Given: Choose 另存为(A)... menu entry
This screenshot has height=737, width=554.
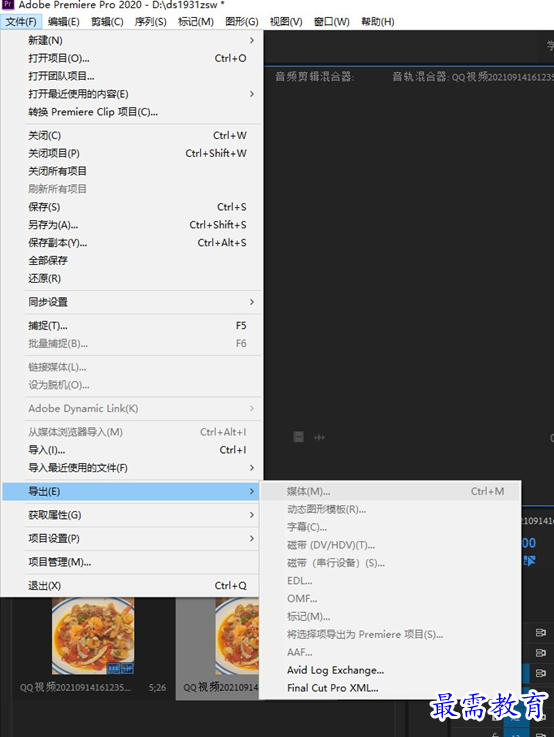Looking at the screenshot, I should (x=132, y=225).
